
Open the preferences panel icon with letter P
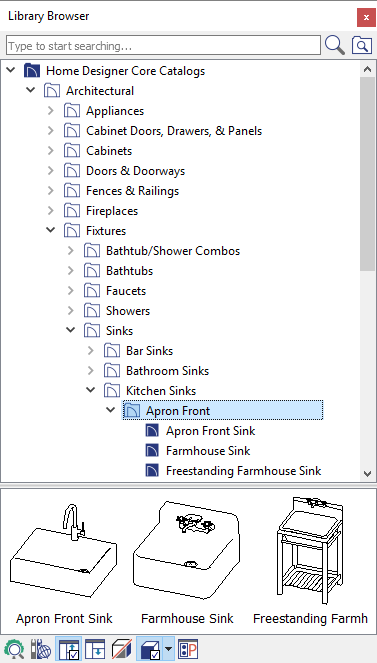(x=188, y=649)
